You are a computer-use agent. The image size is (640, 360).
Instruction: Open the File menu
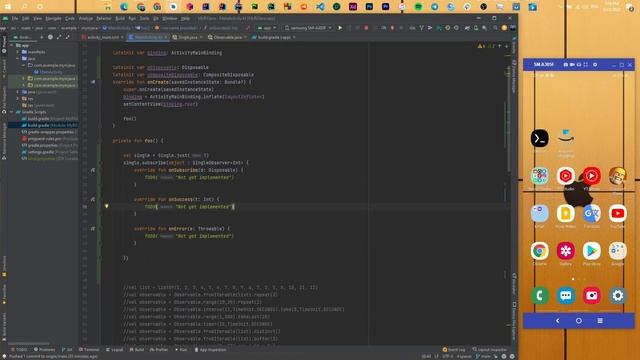pyautogui.click(x=15, y=18)
